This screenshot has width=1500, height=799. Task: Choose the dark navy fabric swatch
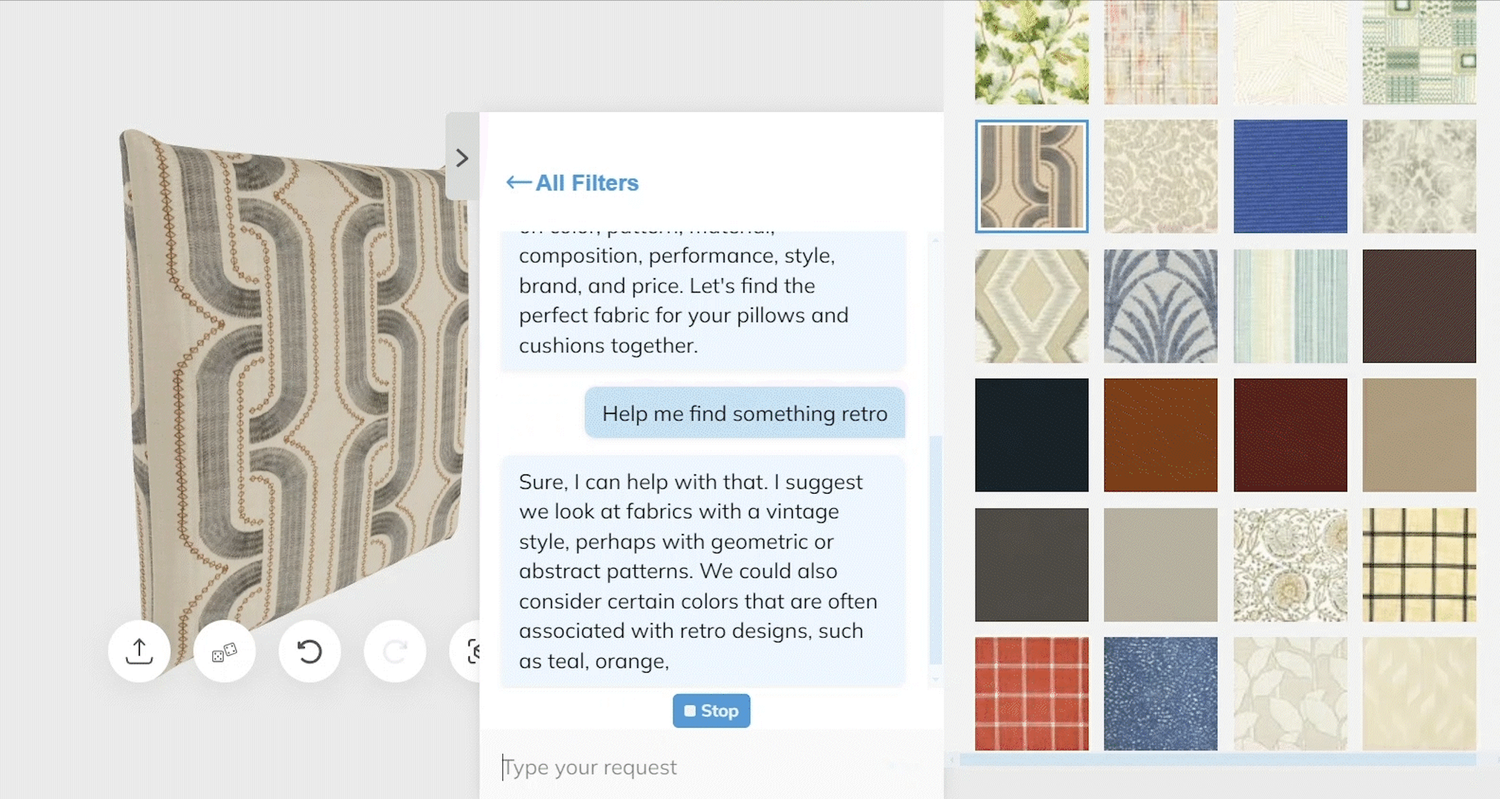pos(1032,435)
